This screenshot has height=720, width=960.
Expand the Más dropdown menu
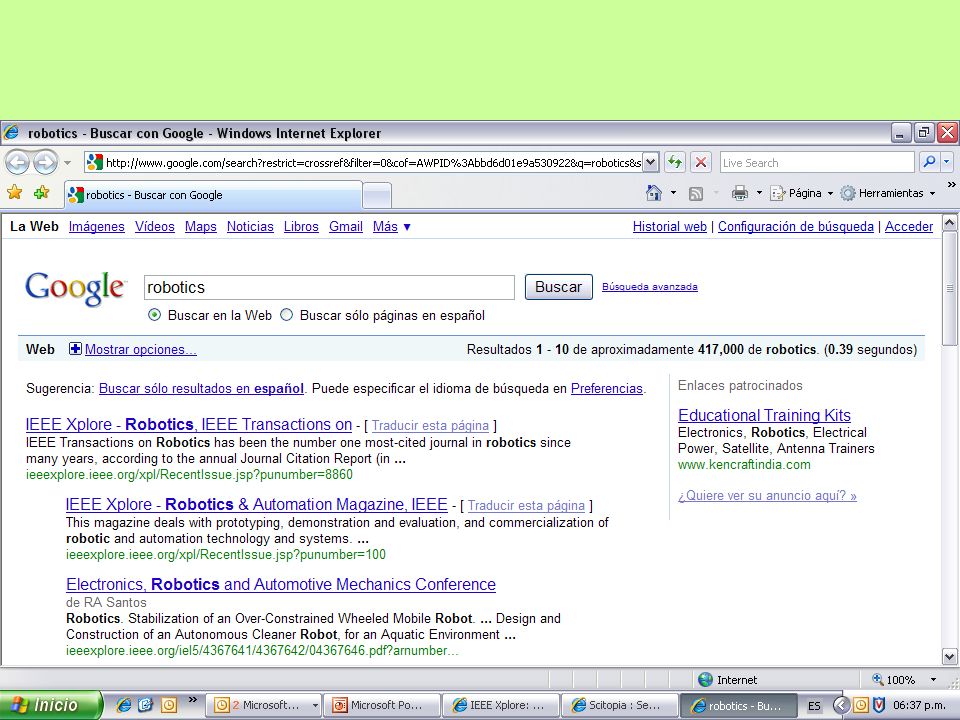pos(392,227)
